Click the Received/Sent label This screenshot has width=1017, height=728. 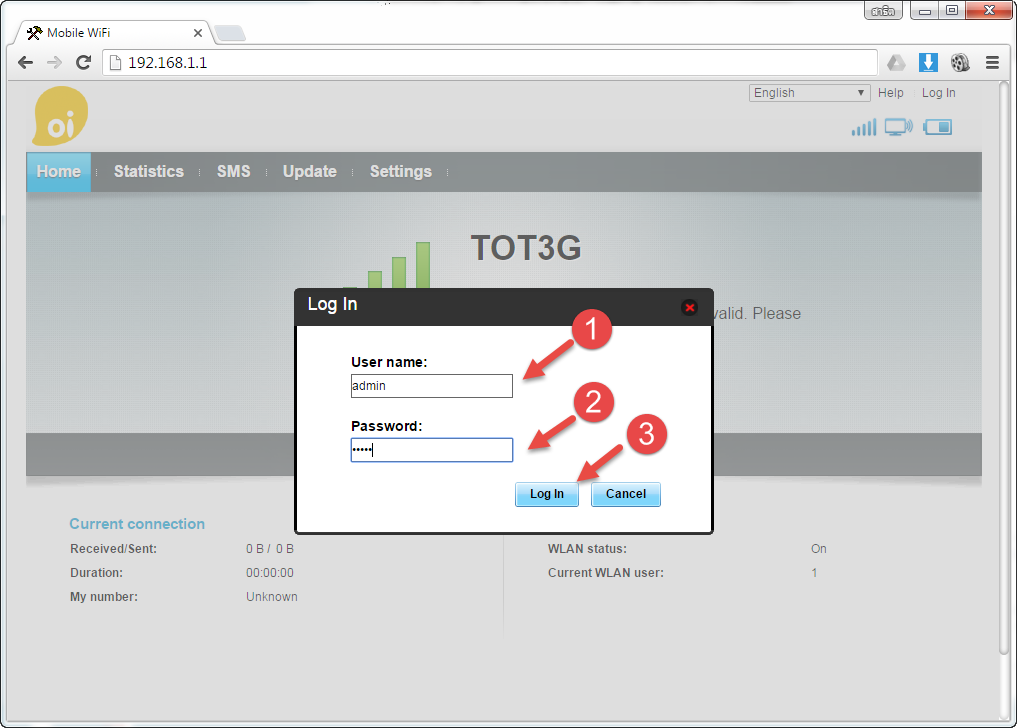114,549
